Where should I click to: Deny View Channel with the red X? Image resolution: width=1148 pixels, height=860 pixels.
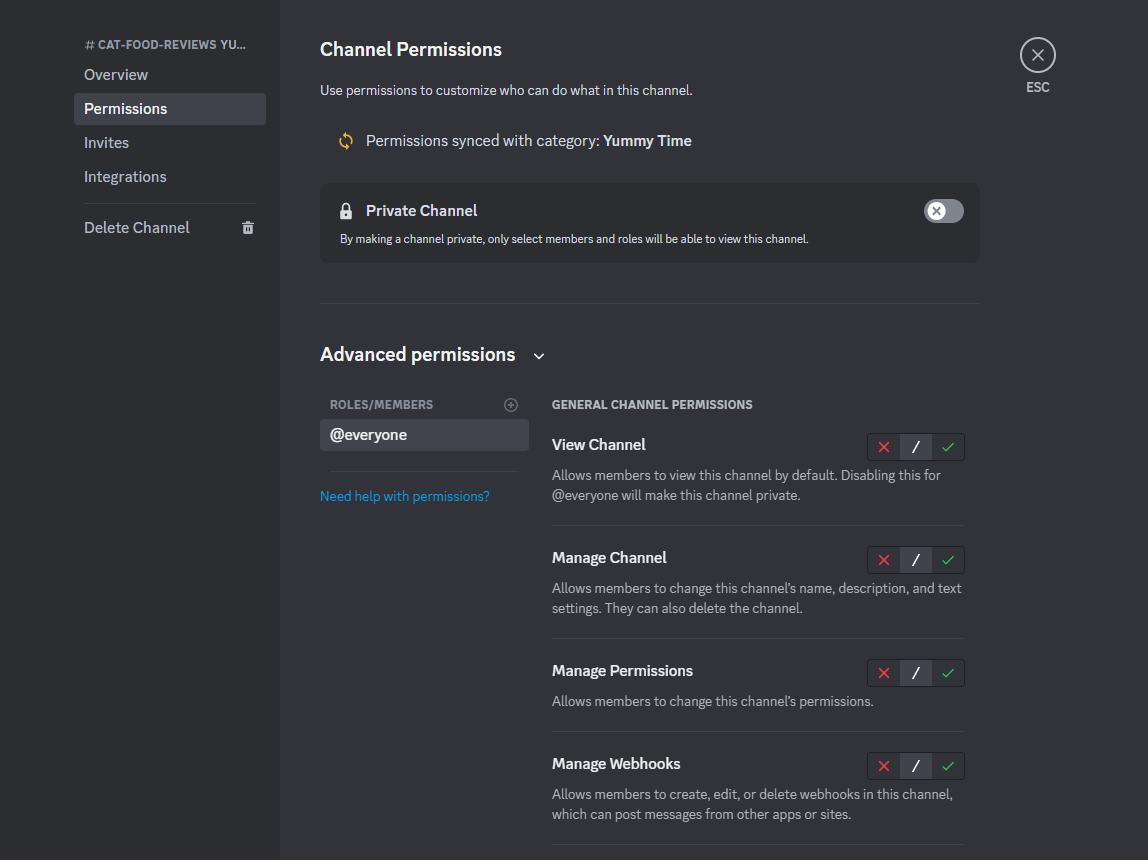click(x=883, y=446)
